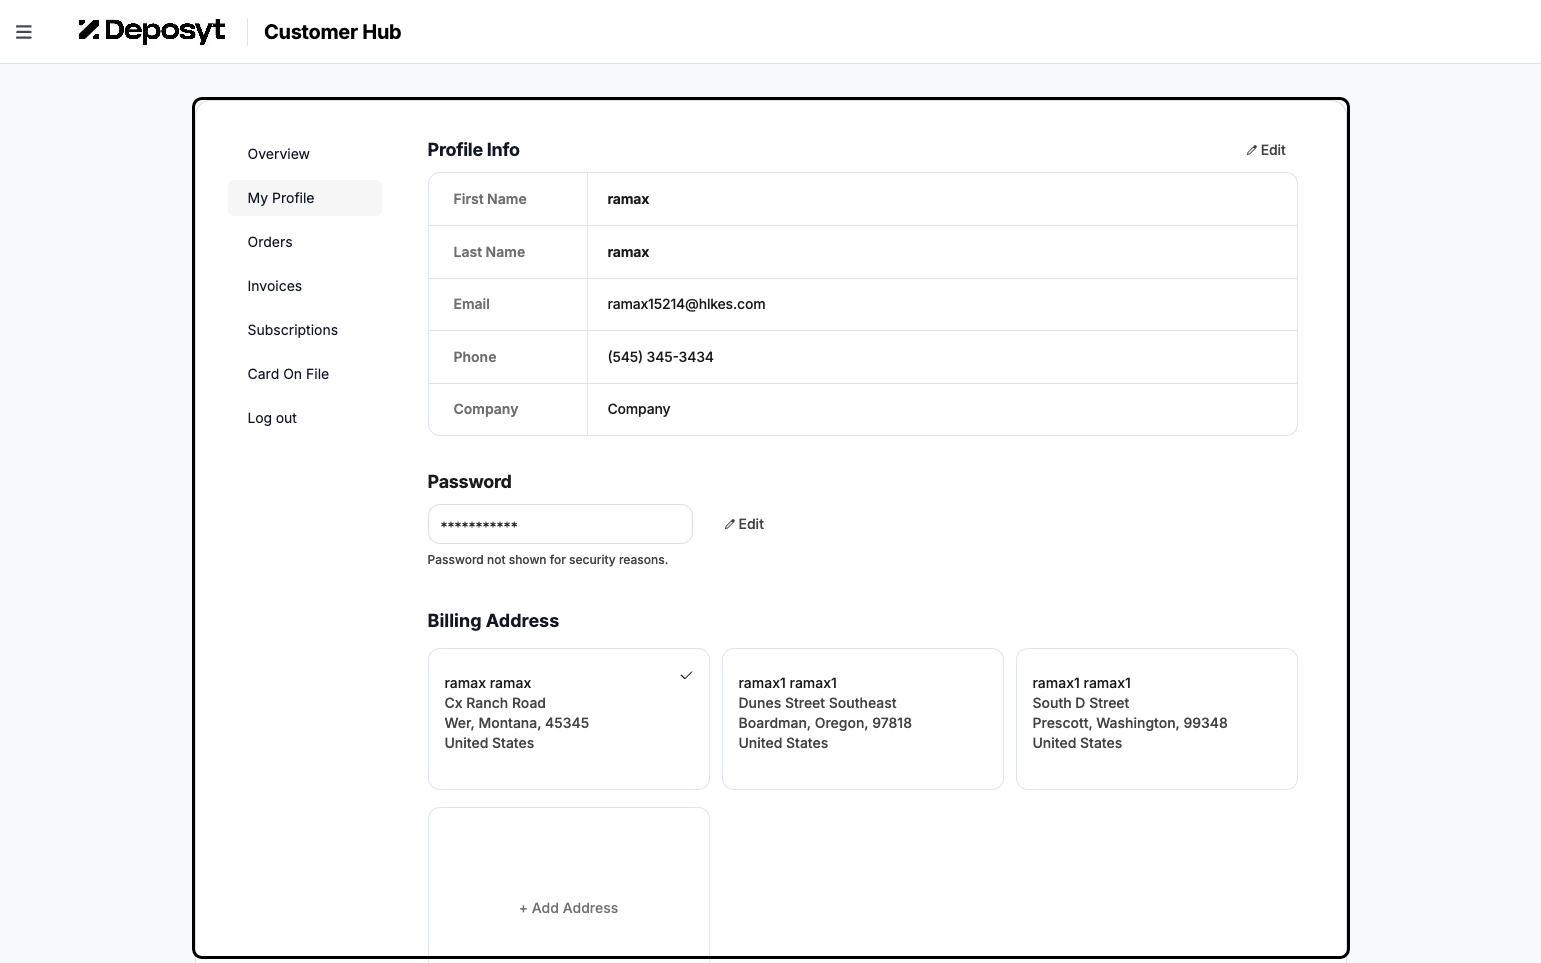Click phone number (545) 345-3434
The height and width of the screenshot is (963, 1541).
pos(660,357)
